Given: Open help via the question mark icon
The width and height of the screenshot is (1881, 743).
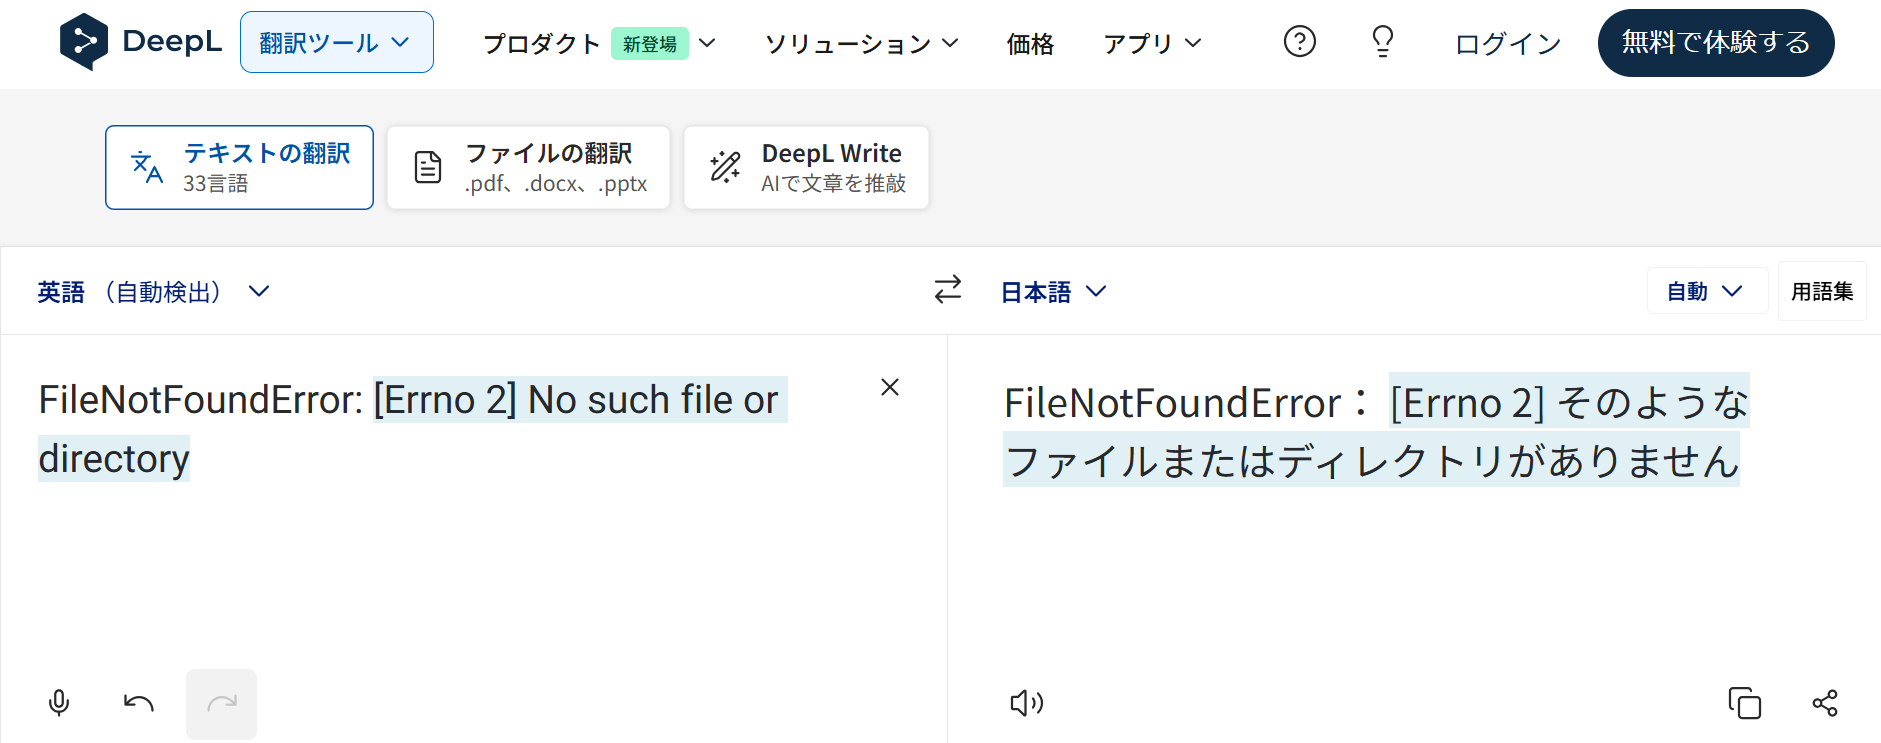Looking at the screenshot, I should 1299,42.
